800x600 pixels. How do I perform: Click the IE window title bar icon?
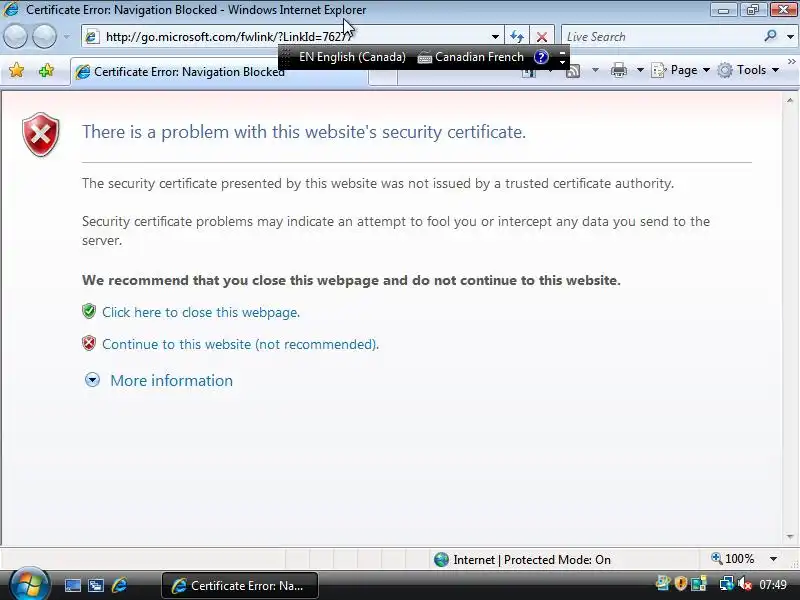click(x=11, y=9)
